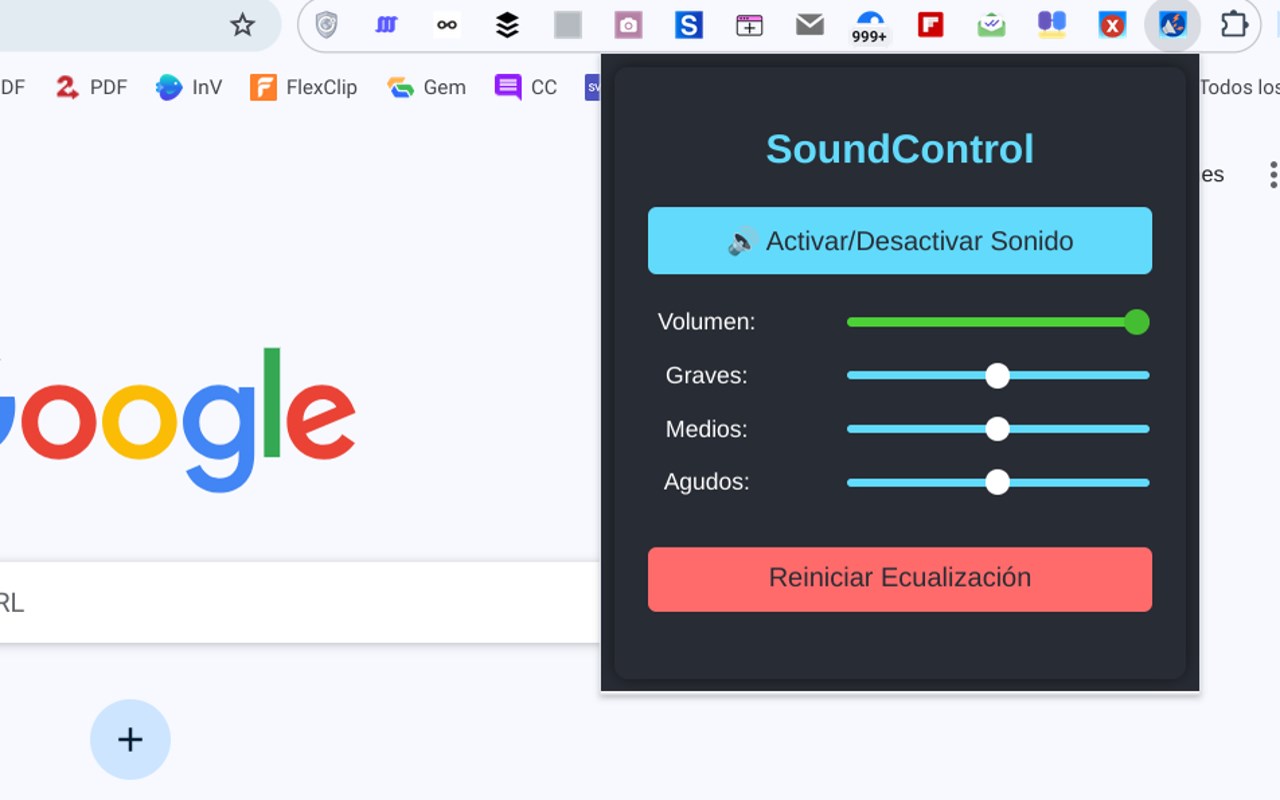Open the purple and yellow book extension
The height and width of the screenshot is (800, 1280).
coord(1052,25)
